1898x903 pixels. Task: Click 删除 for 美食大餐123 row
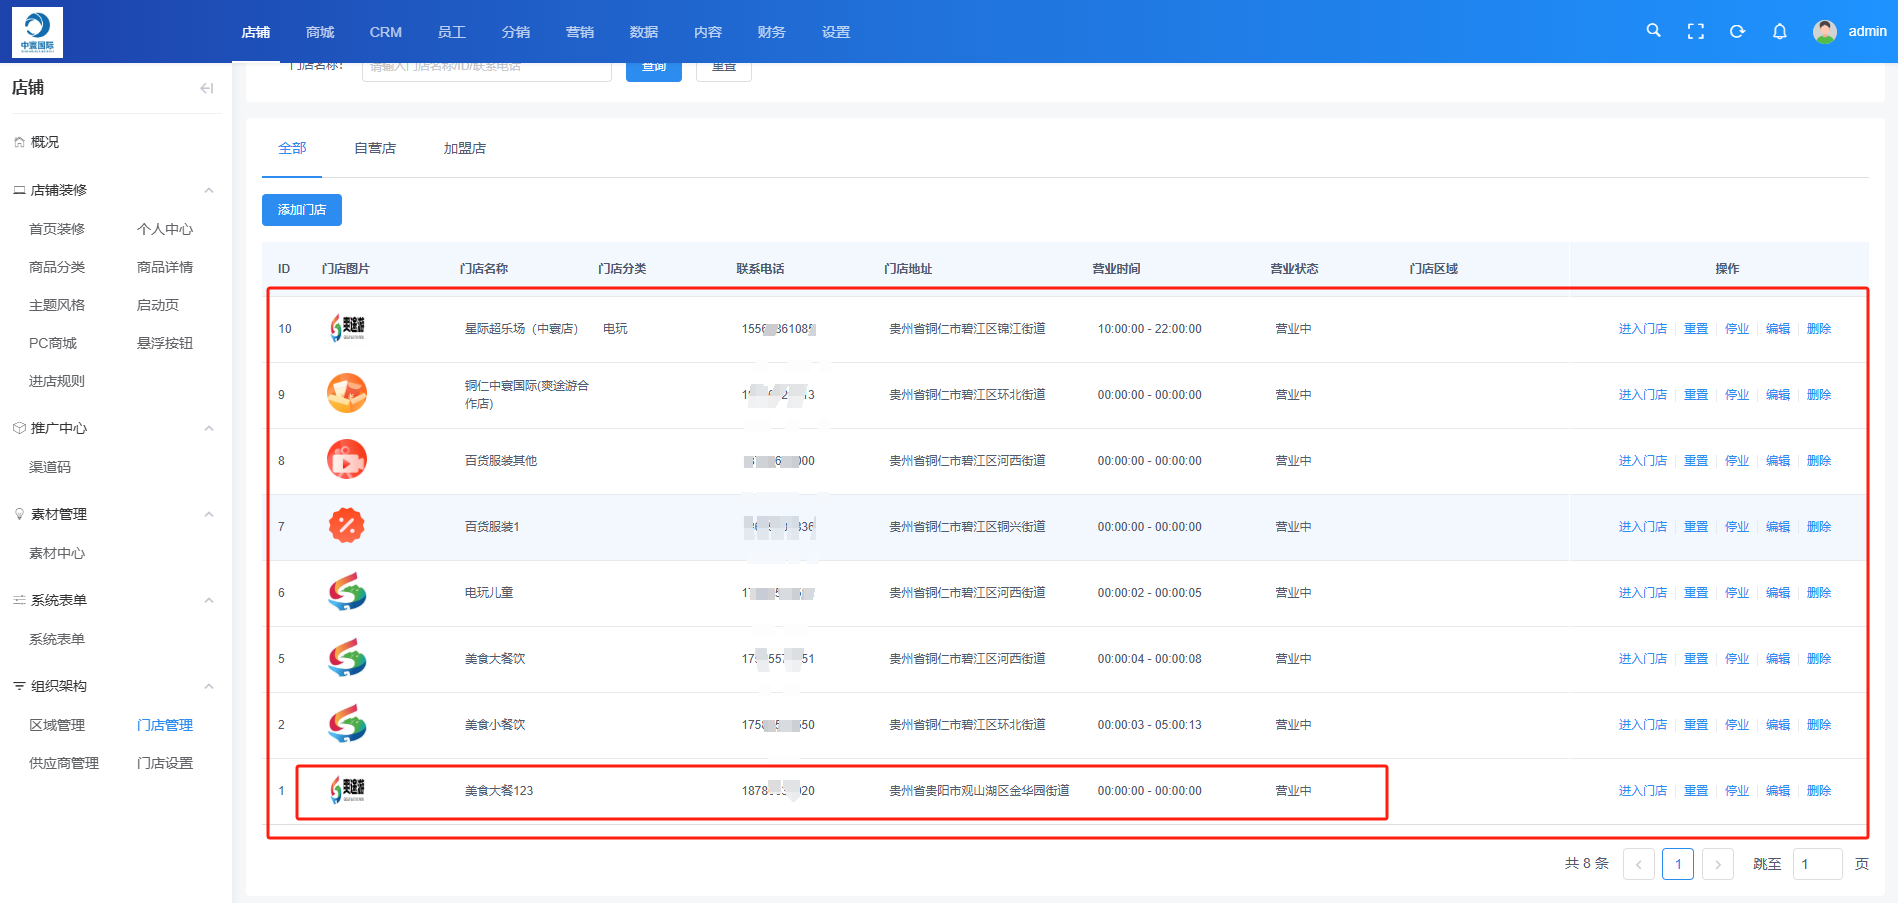[1819, 790]
